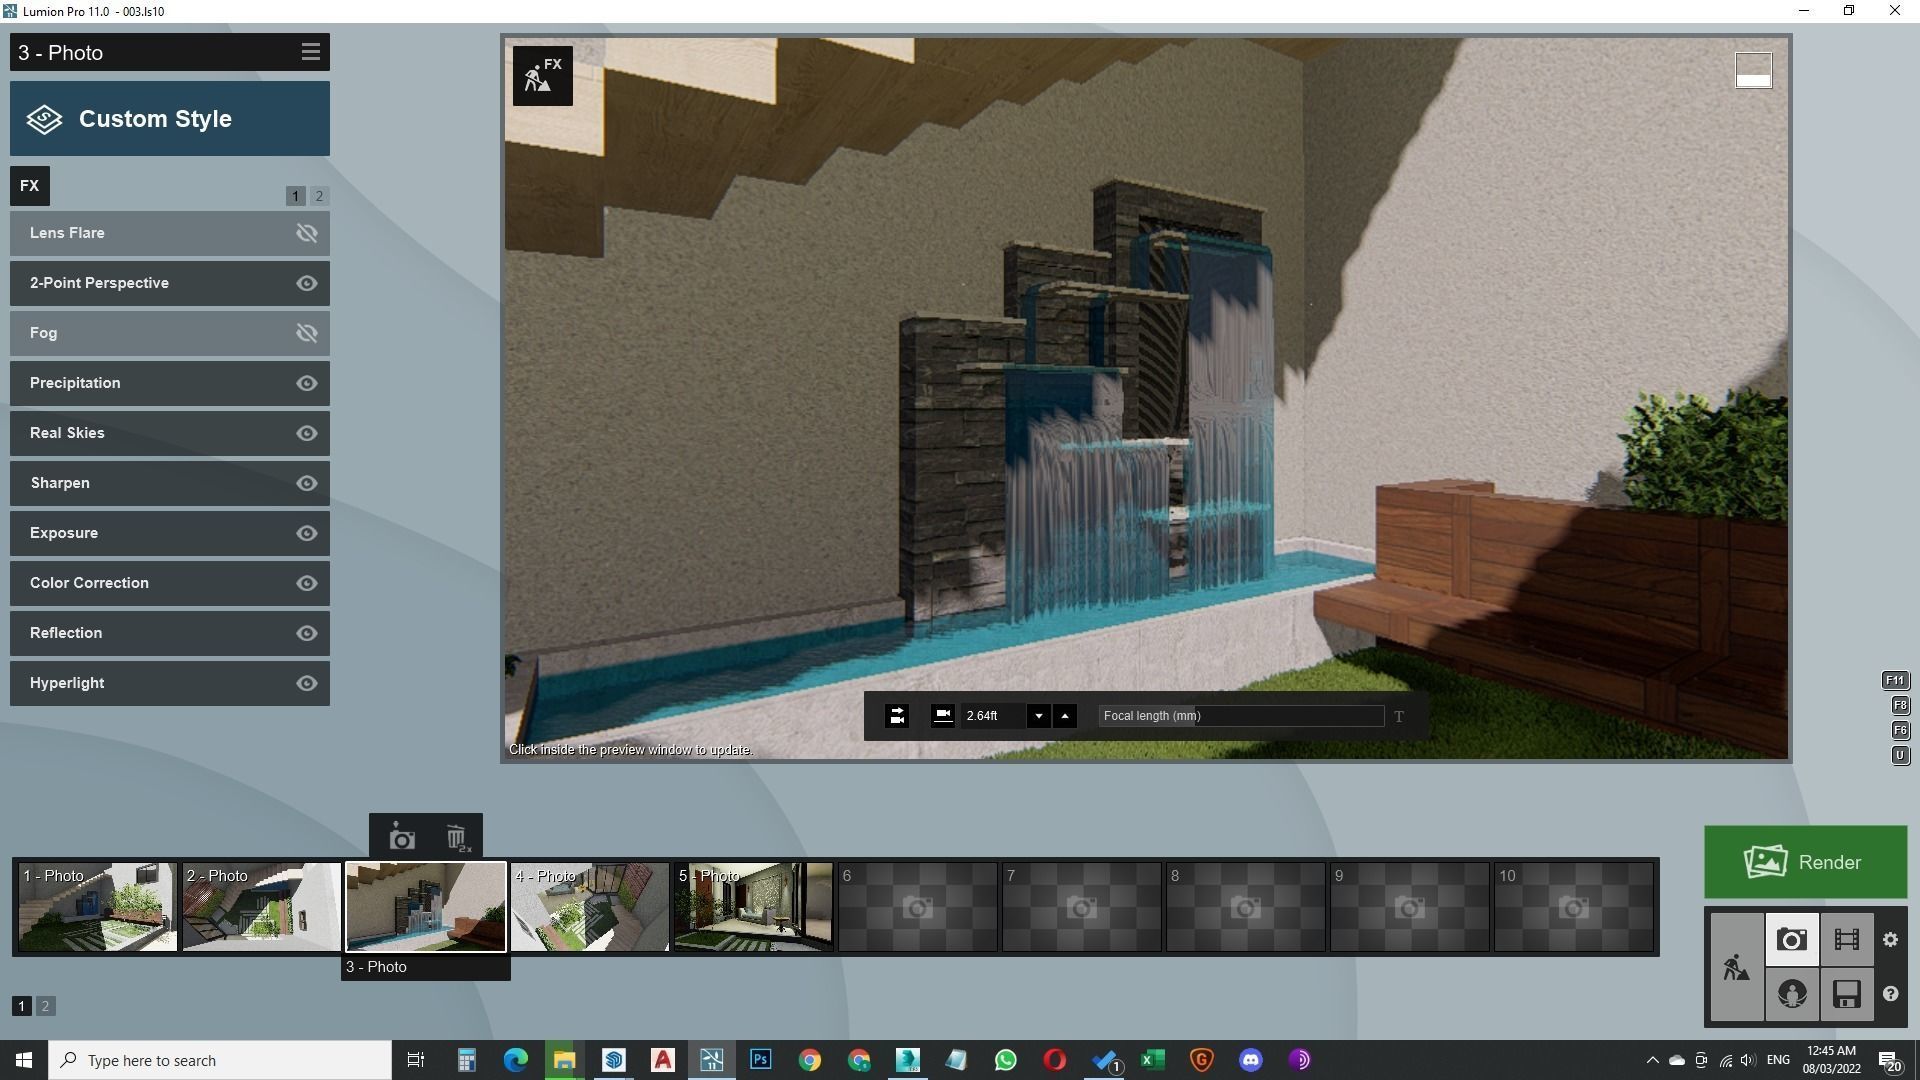Click the Save scene floppy icon
1920x1080 pixels.
click(x=1846, y=994)
